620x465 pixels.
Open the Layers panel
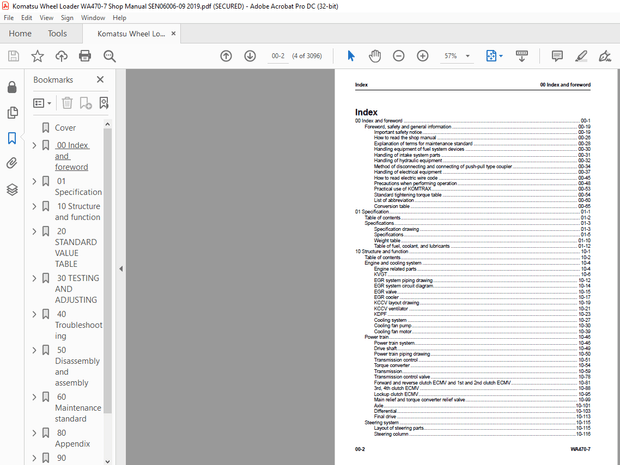[x=12, y=190]
